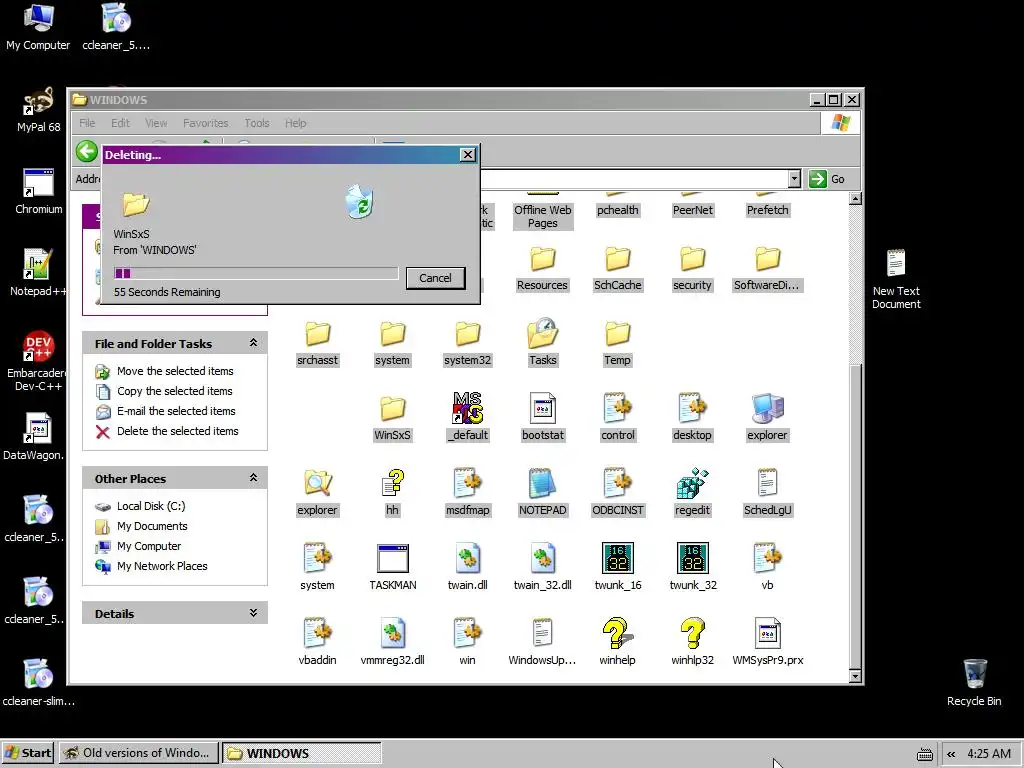Click the Back arrow in Explorer toolbar

[x=87, y=152]
